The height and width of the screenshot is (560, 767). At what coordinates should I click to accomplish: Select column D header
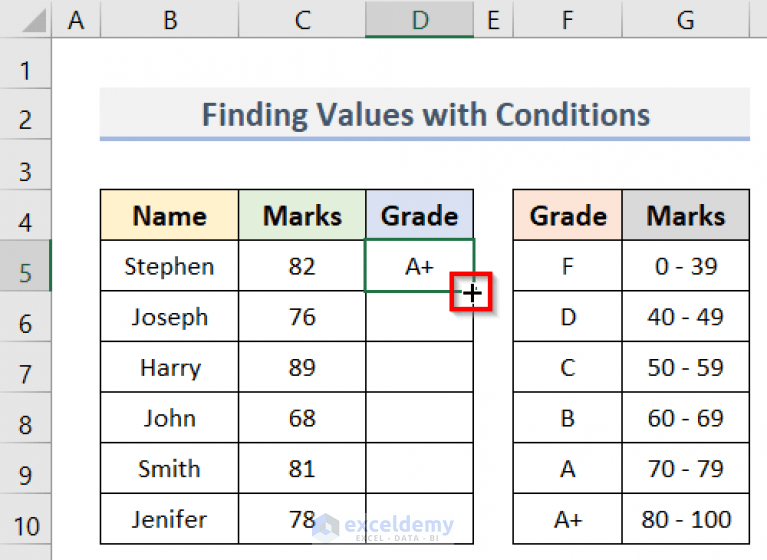[x=420, y=20]
